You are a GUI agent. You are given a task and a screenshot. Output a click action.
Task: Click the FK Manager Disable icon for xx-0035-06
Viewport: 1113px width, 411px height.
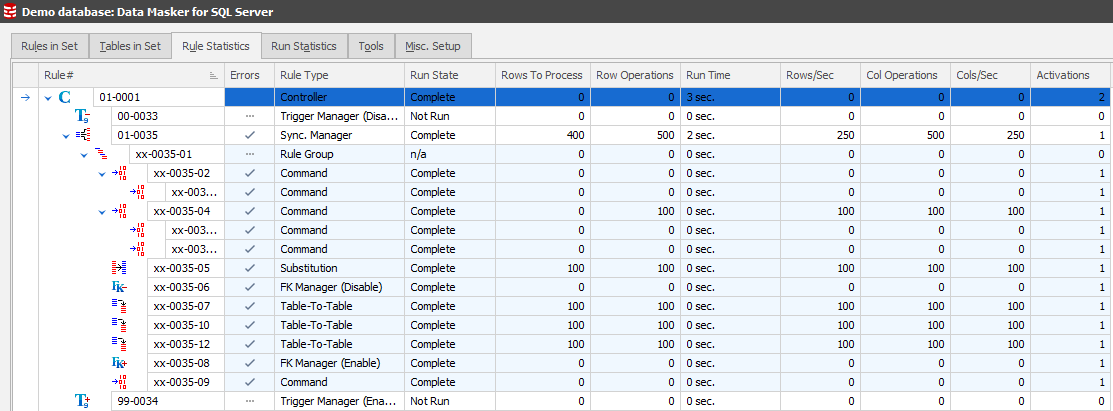click(119, 287)
